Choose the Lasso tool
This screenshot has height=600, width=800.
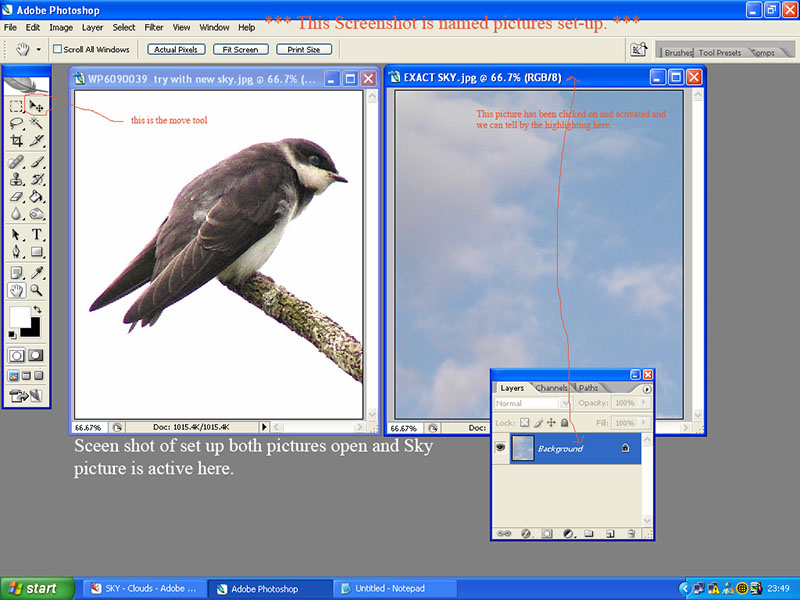tap(16, 123)
